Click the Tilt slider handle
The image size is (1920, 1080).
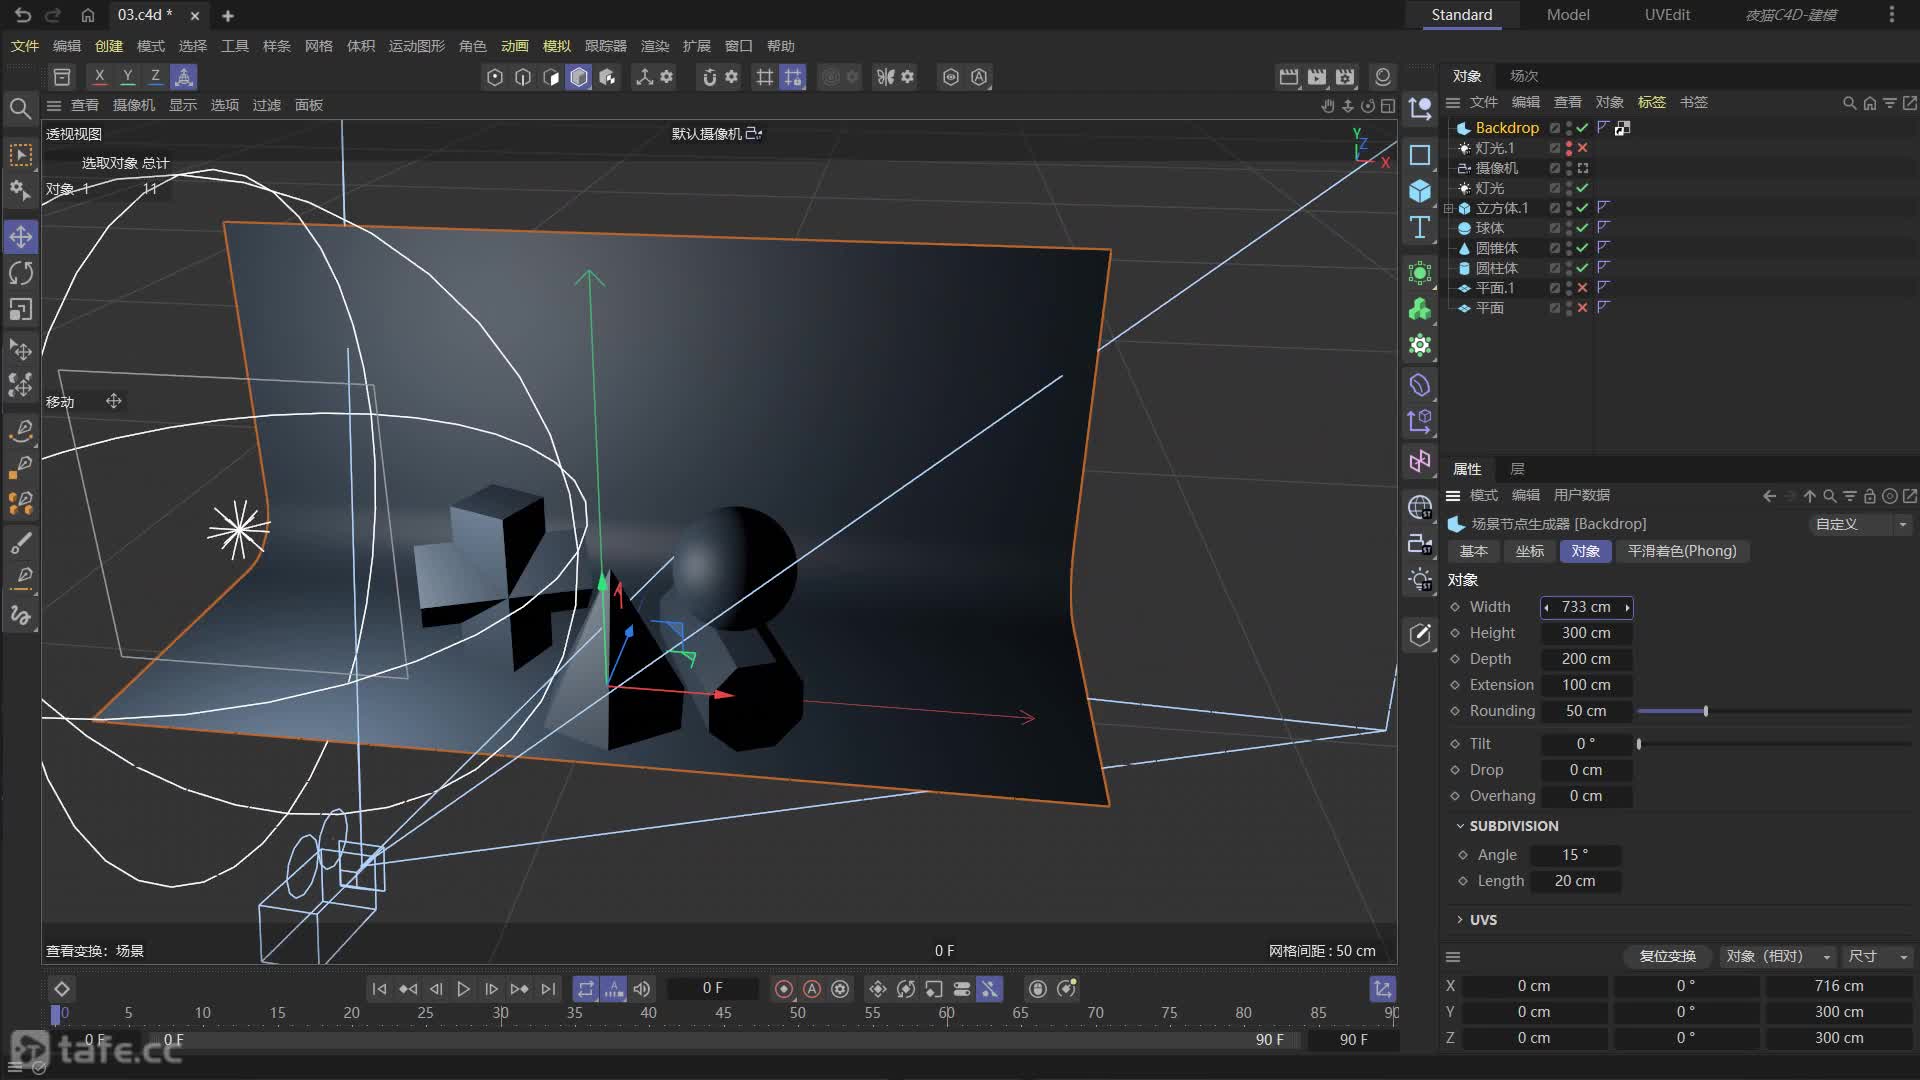(x=1638, y=744)
